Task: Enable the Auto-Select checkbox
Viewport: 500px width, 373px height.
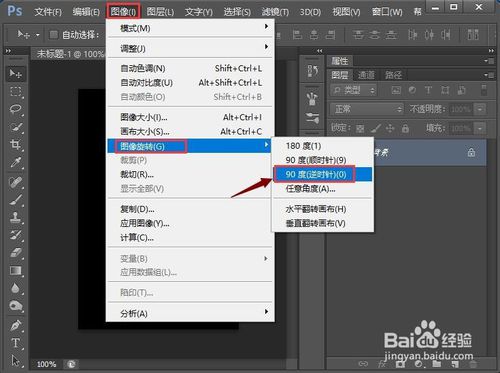Action: click(53, 34)
